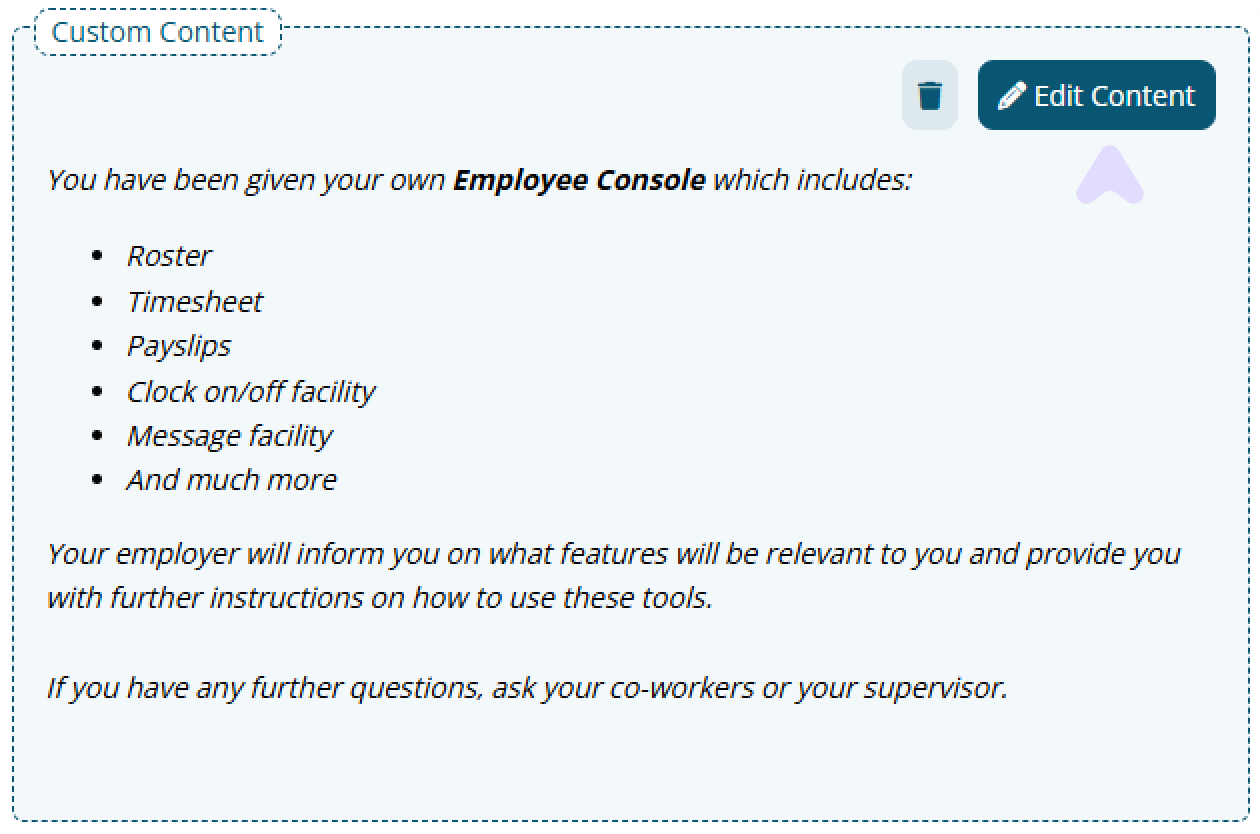
Task: Click the 'Your employer will inform you' line
Action: click(x=614, y=554)
